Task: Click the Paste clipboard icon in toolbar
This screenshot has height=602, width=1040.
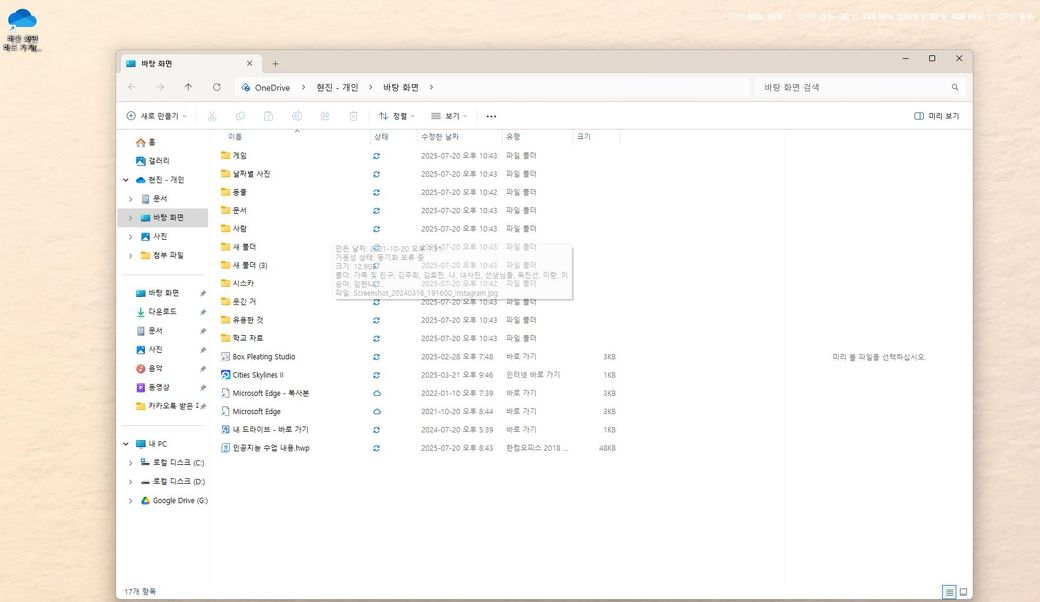Action: pos(269,116)
